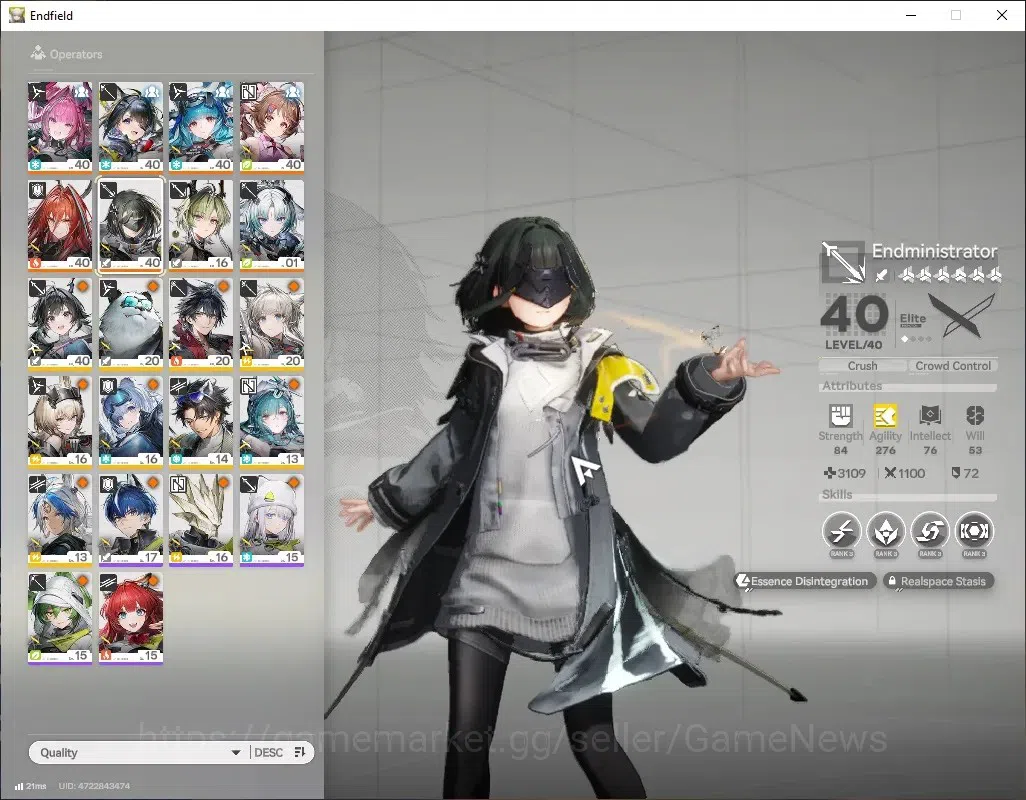Open the third skill swirl icon

(x=930, y=531)
